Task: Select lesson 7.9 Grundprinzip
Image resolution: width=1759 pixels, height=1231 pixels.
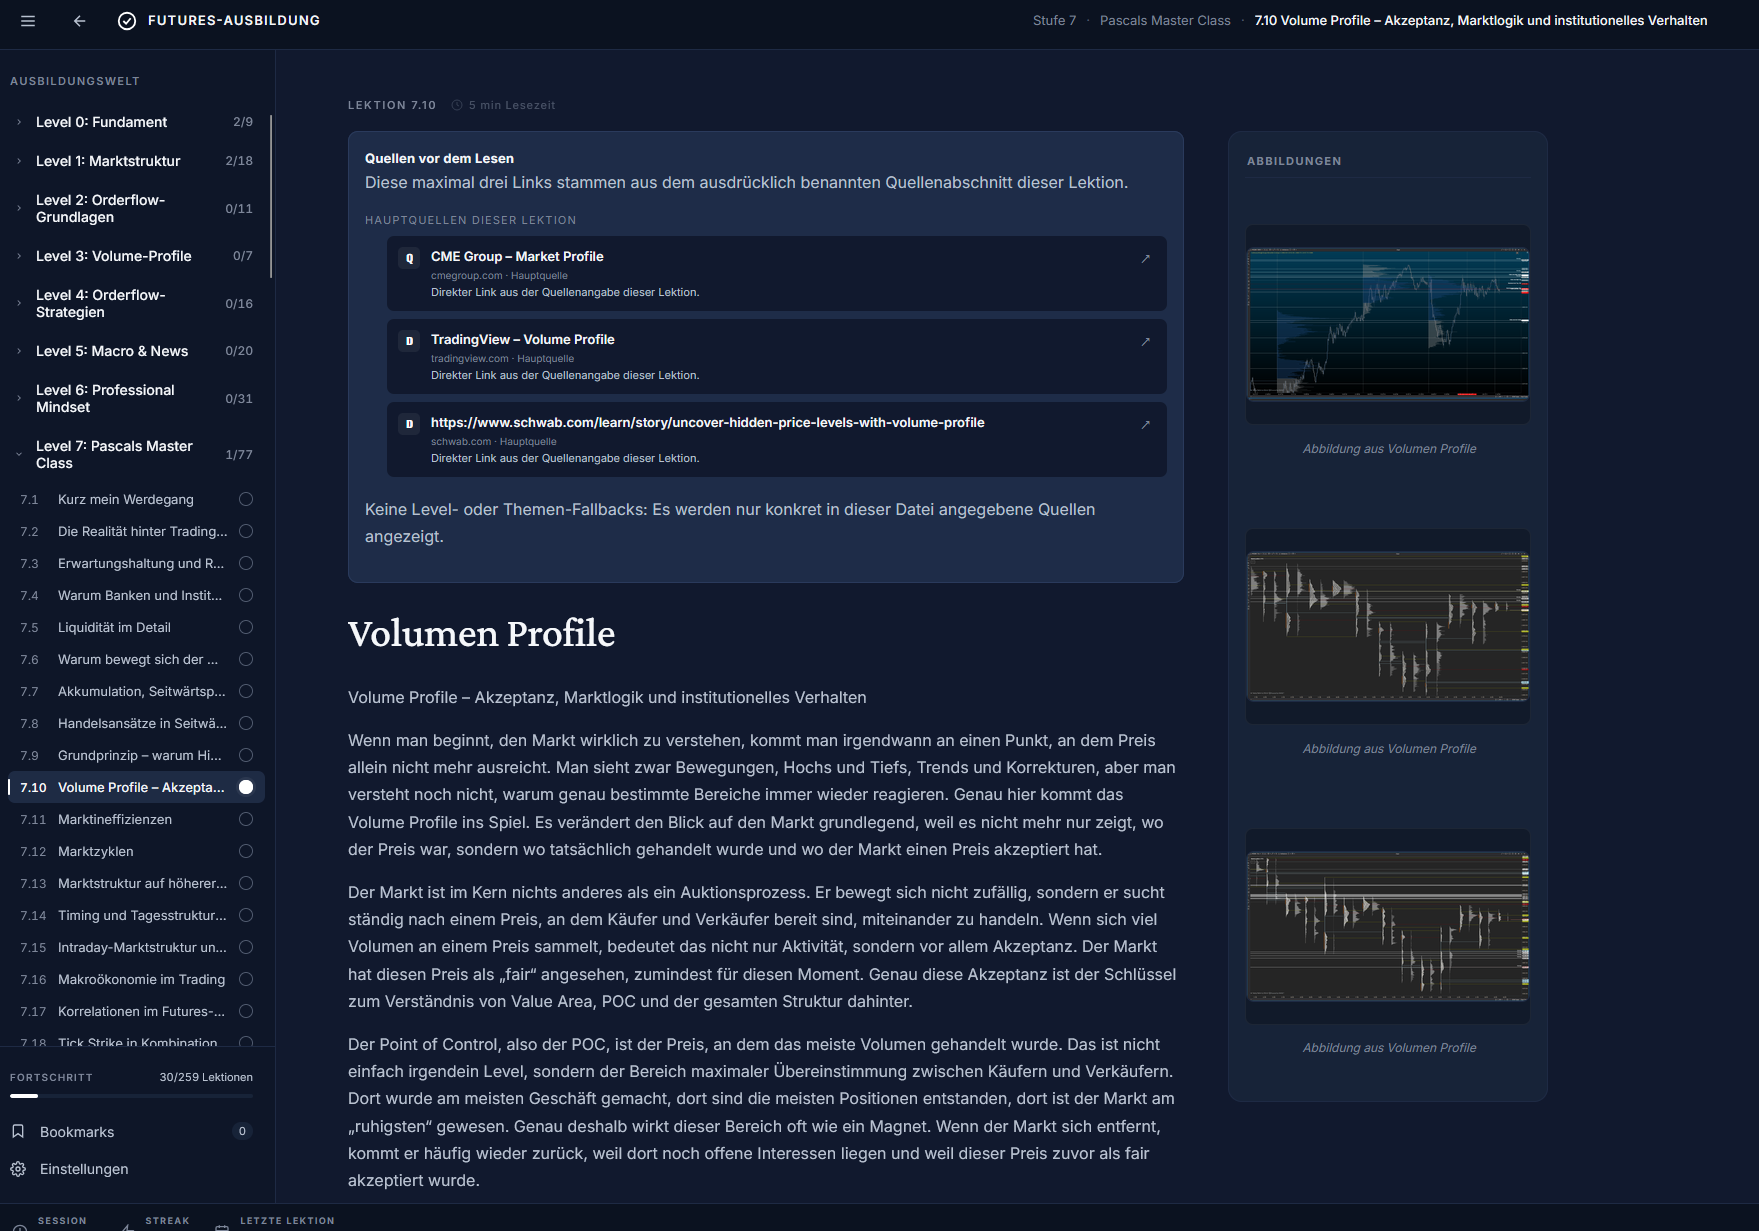Action: (136, 755)
